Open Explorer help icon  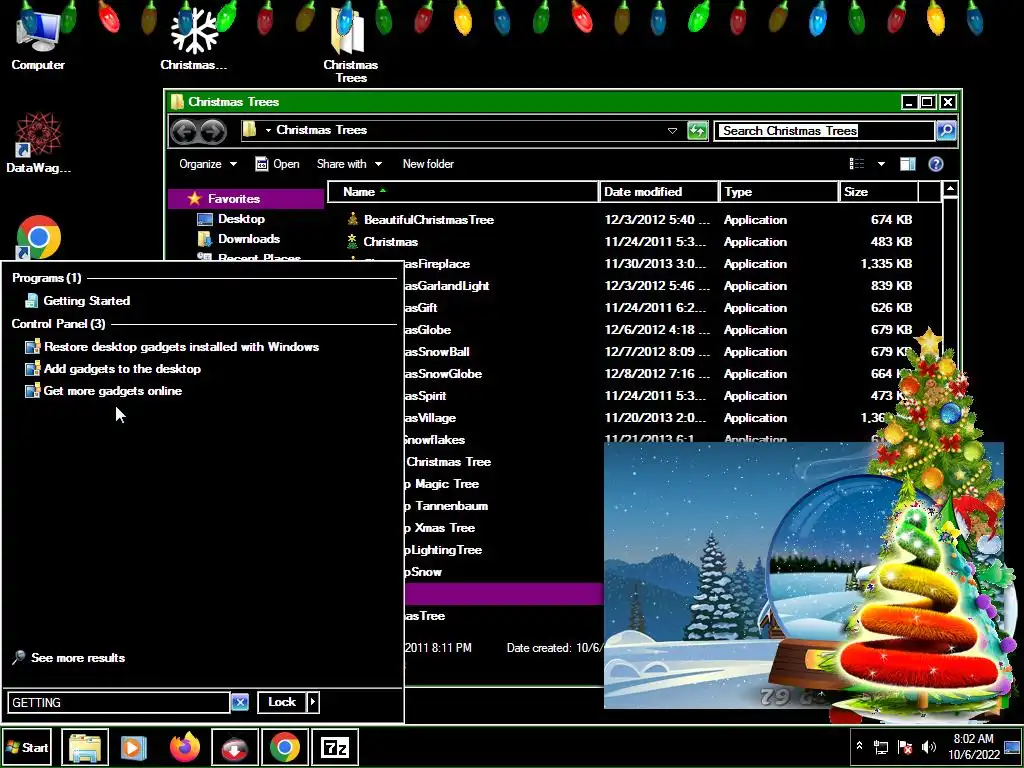coord(936,164)
